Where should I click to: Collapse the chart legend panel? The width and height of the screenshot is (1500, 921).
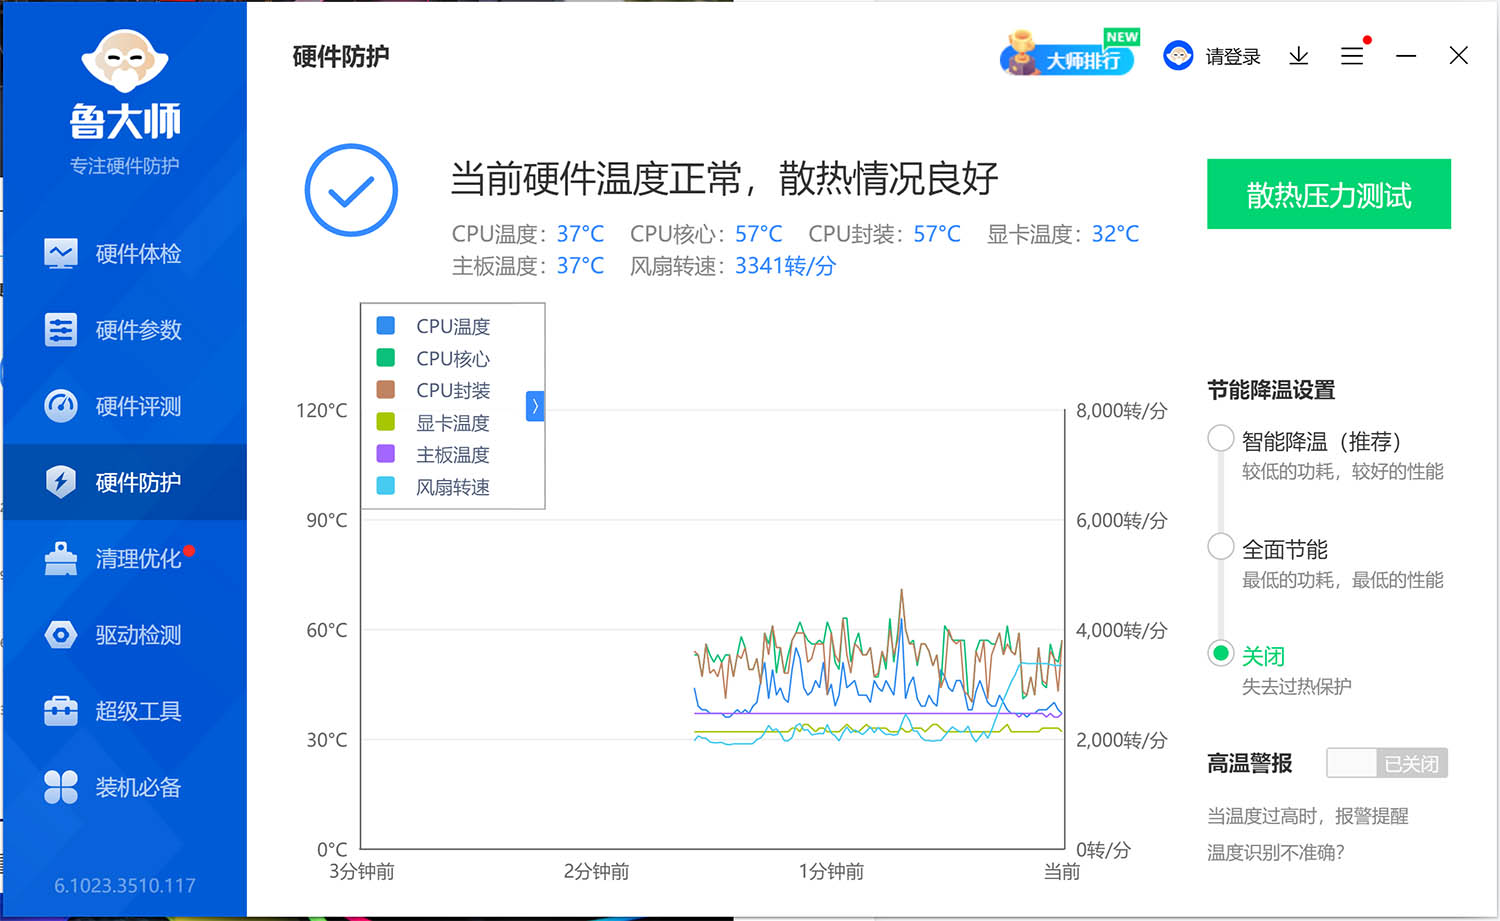(x=535, y=406)
